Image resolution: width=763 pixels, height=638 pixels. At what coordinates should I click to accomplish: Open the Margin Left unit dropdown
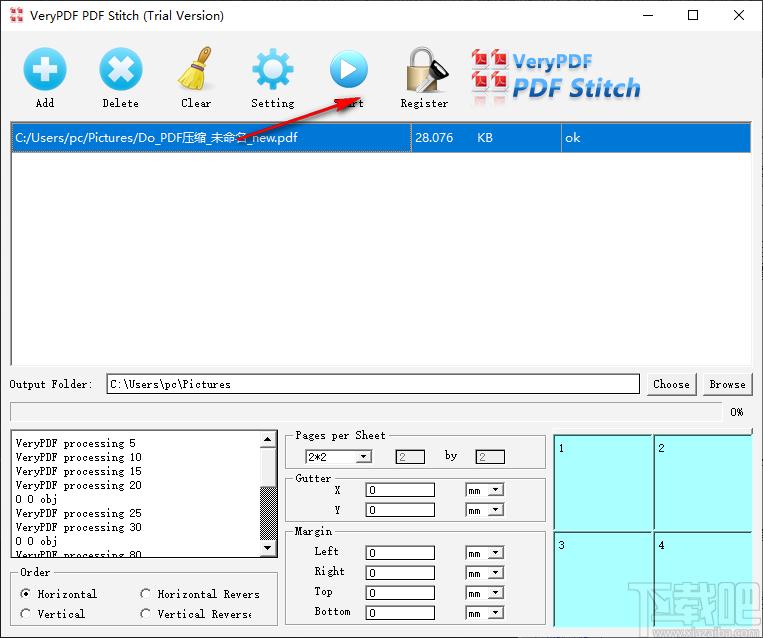coord(496,553)
